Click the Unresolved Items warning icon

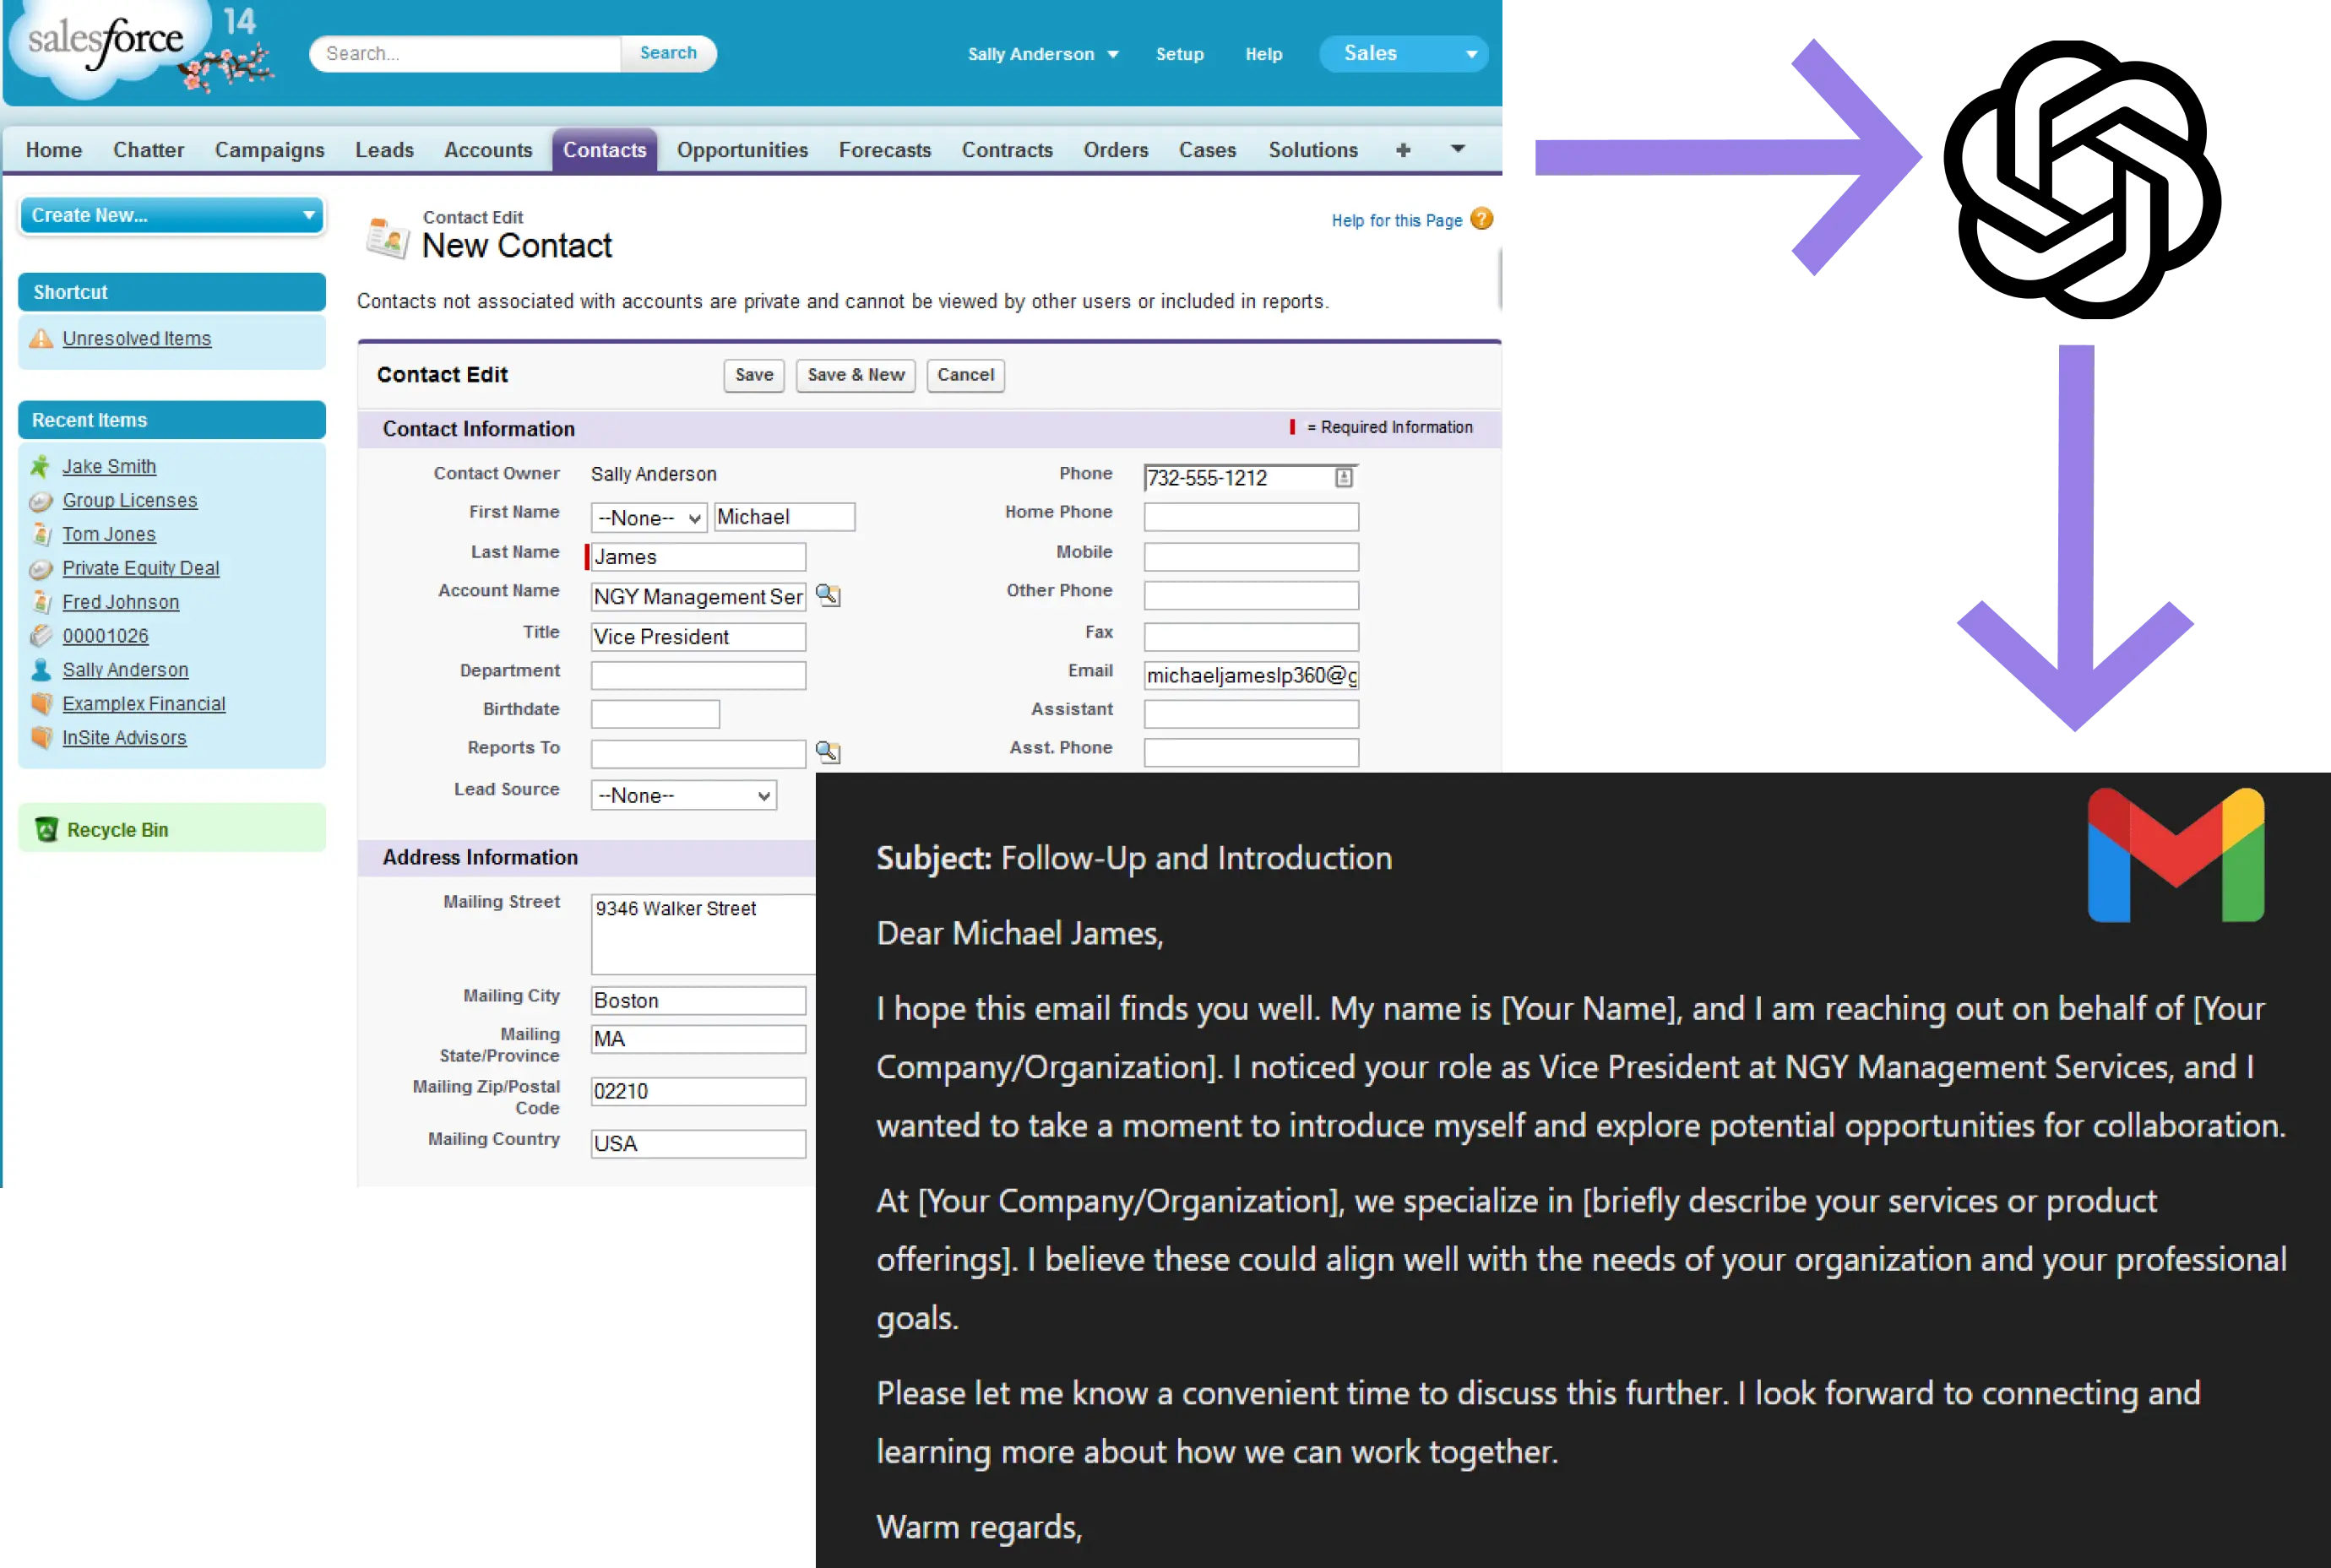(41, 338)
